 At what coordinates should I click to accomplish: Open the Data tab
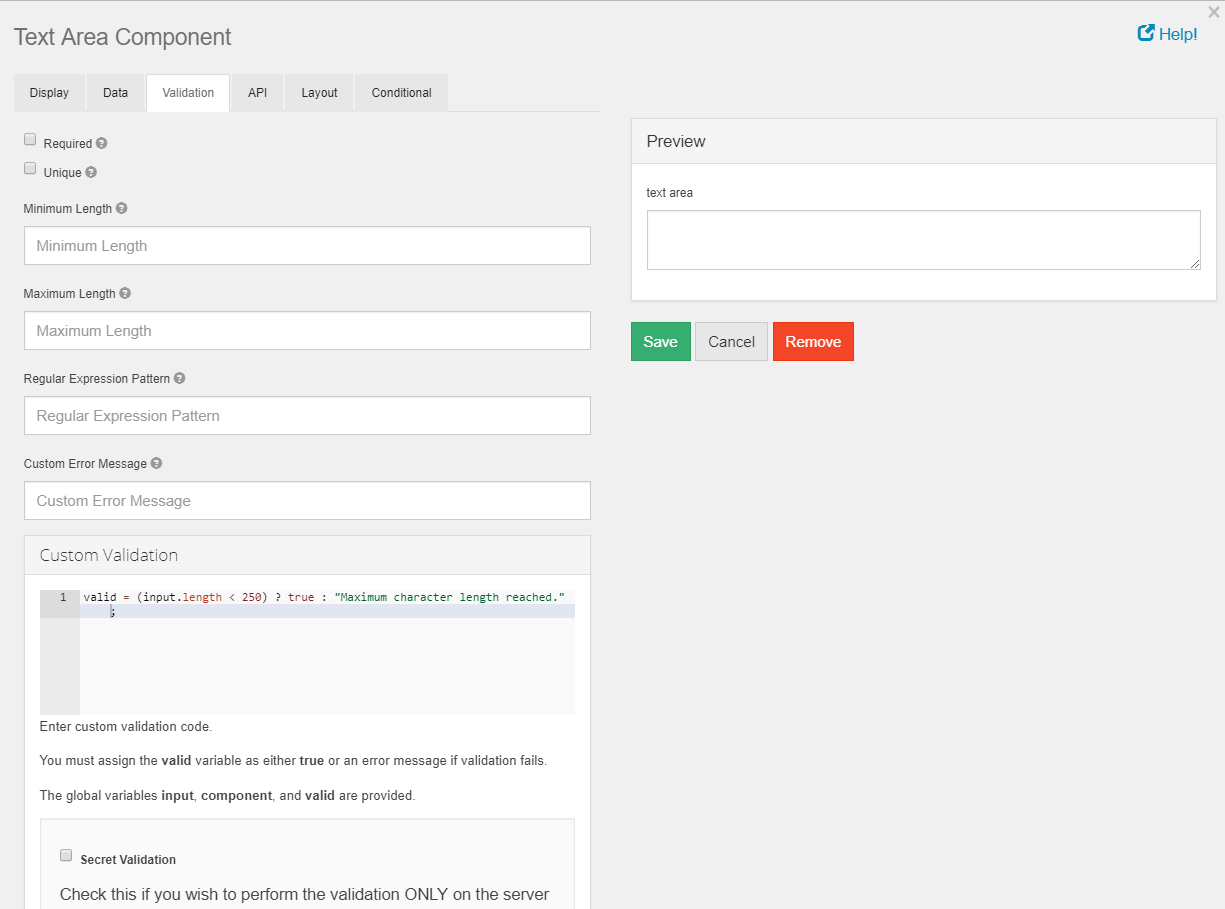pos(116,93)
